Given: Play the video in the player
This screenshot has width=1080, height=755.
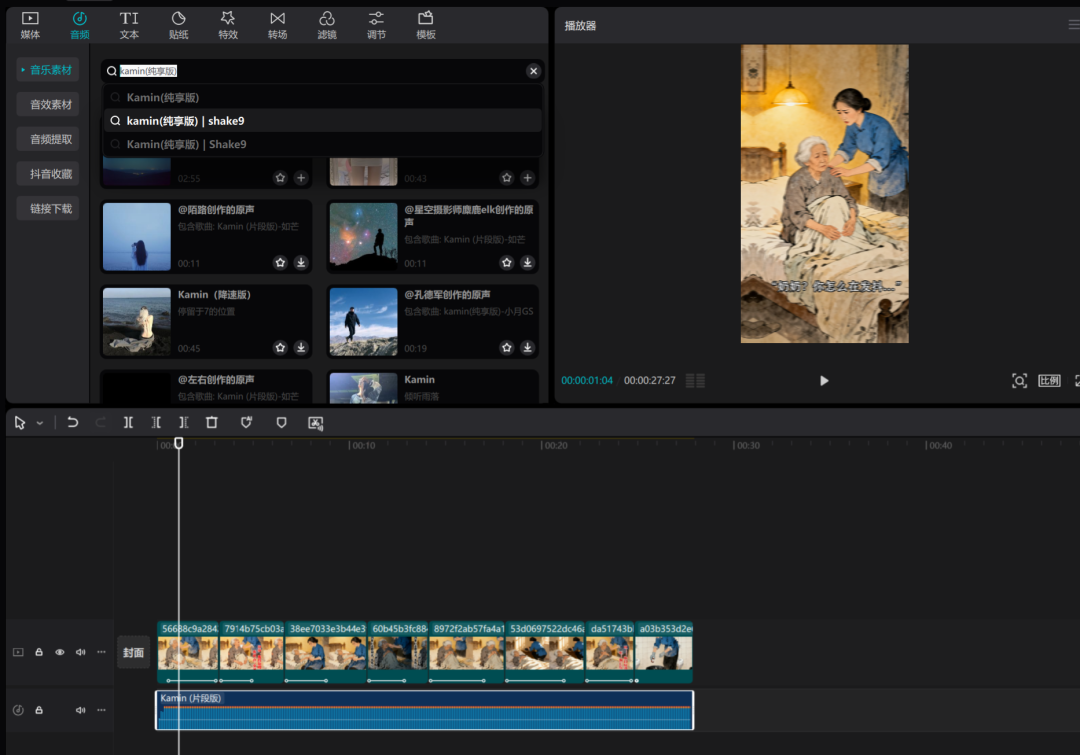Looking at the screenshot, I should pyautogui.click(x=824, y=381).
